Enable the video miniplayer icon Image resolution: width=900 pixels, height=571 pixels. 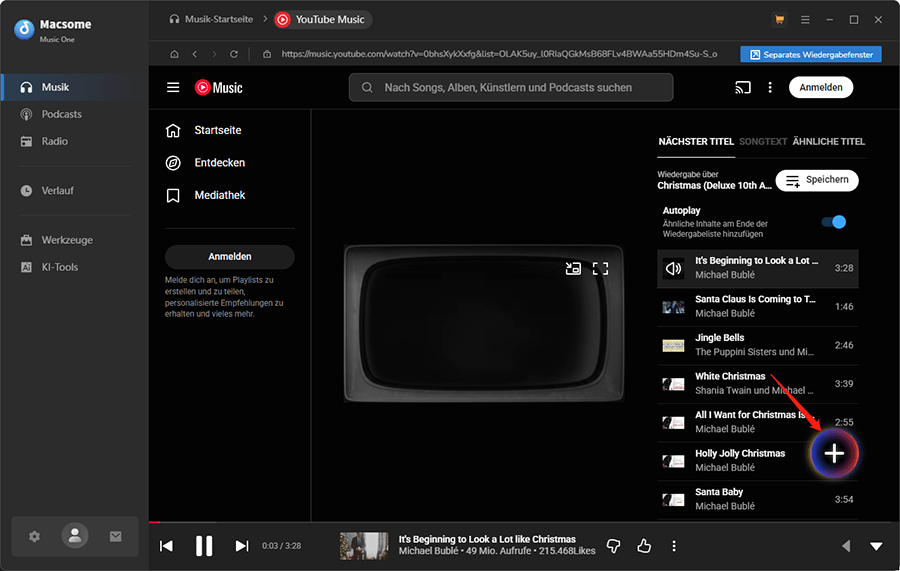pos(573,269)
